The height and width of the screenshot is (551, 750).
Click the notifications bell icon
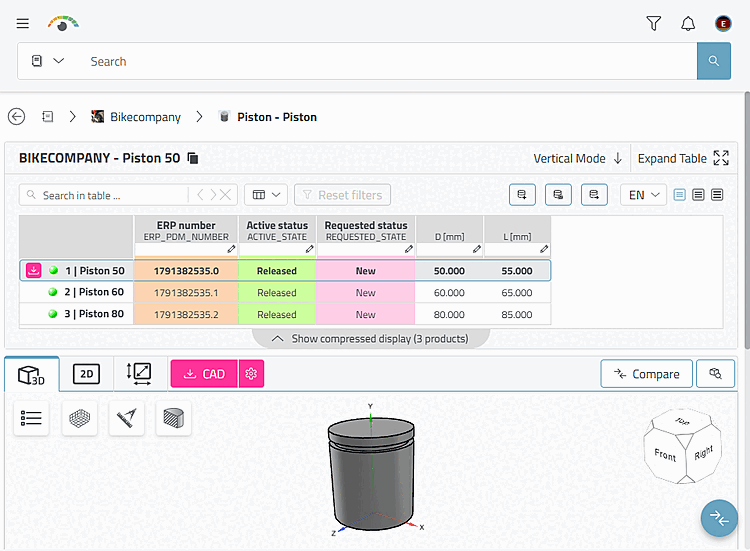coord(688,23)
